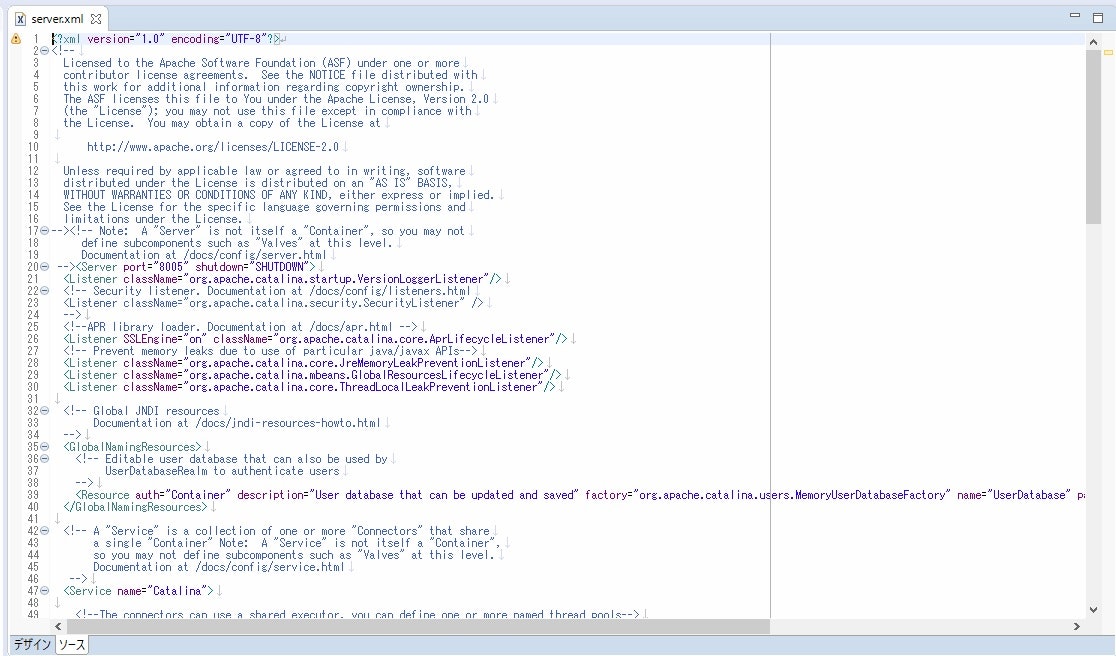Click the AprLifecycleListener class name
Screen dimensions: 1116x656
pyautogui.click(x=490, y=339)
